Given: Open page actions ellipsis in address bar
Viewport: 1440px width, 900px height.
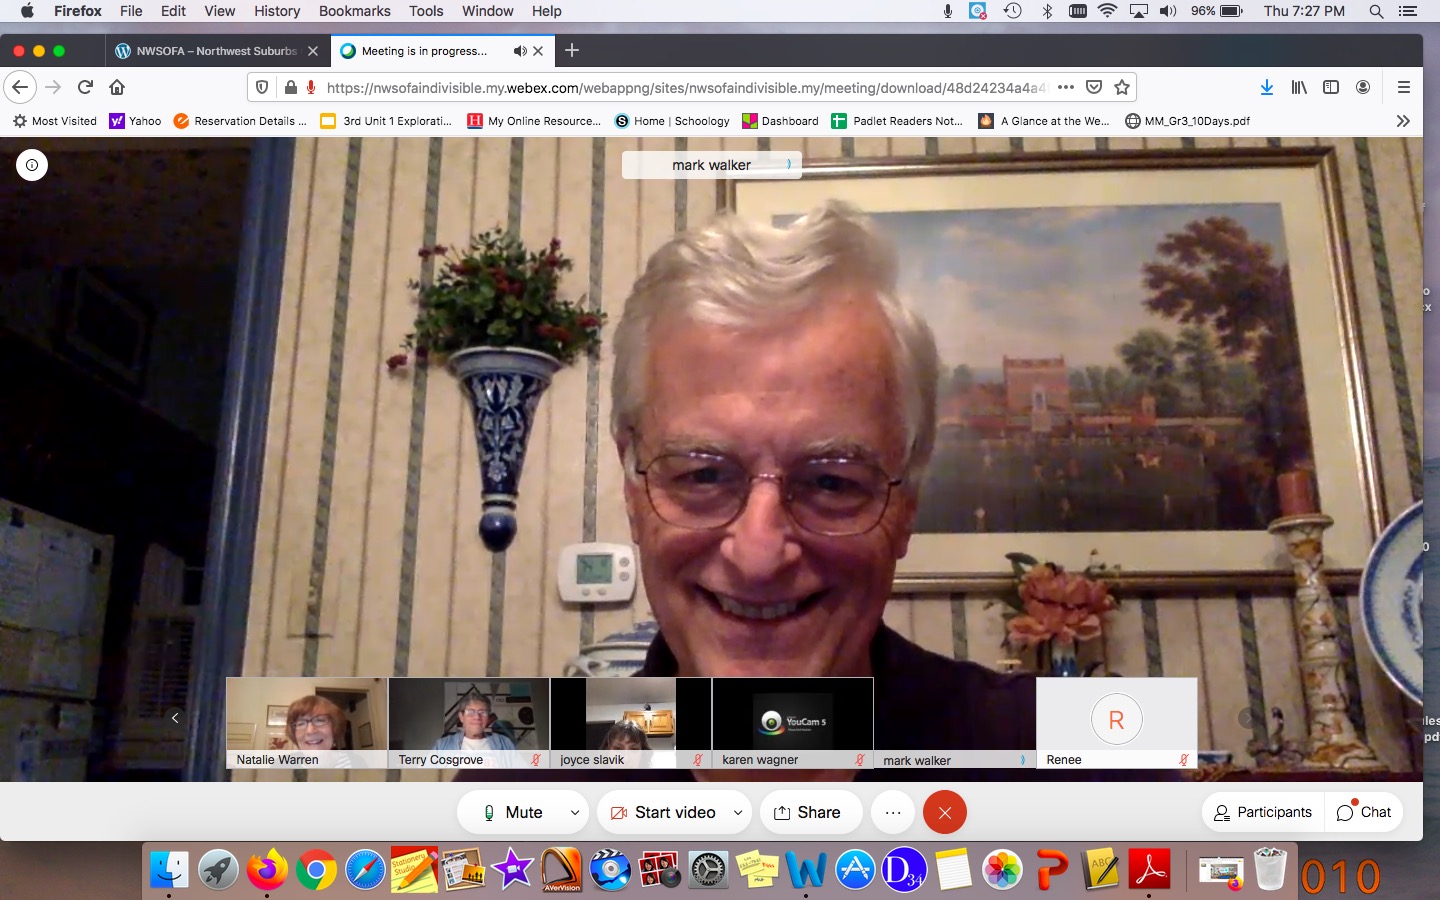Looking at the screenshot, I should 1066,87.
